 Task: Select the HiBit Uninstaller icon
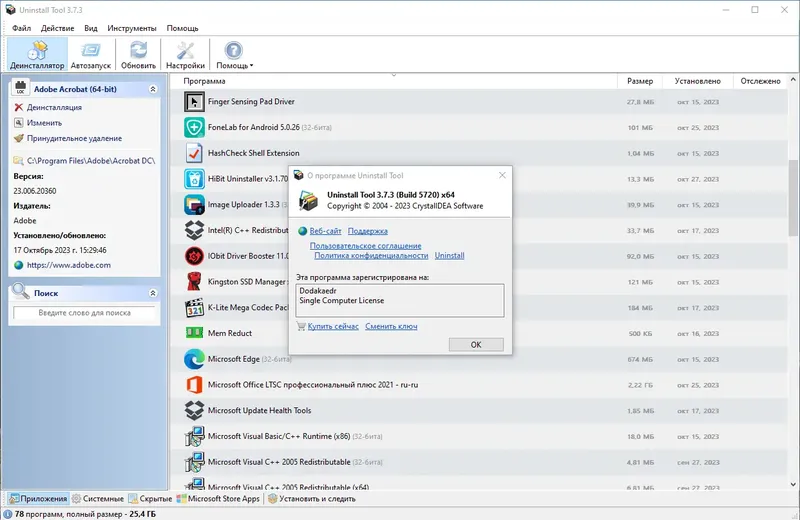pos(194,179)
